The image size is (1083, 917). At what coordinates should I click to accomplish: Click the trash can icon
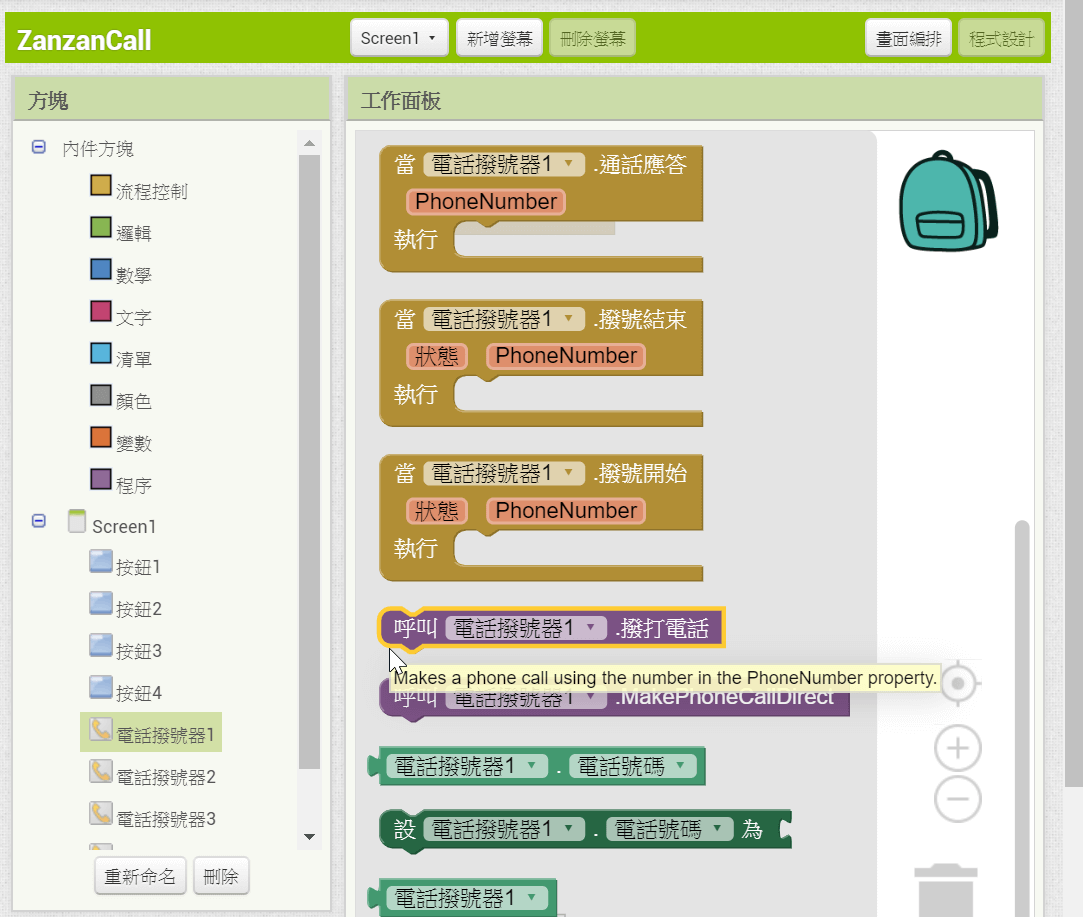coord(946,890)
